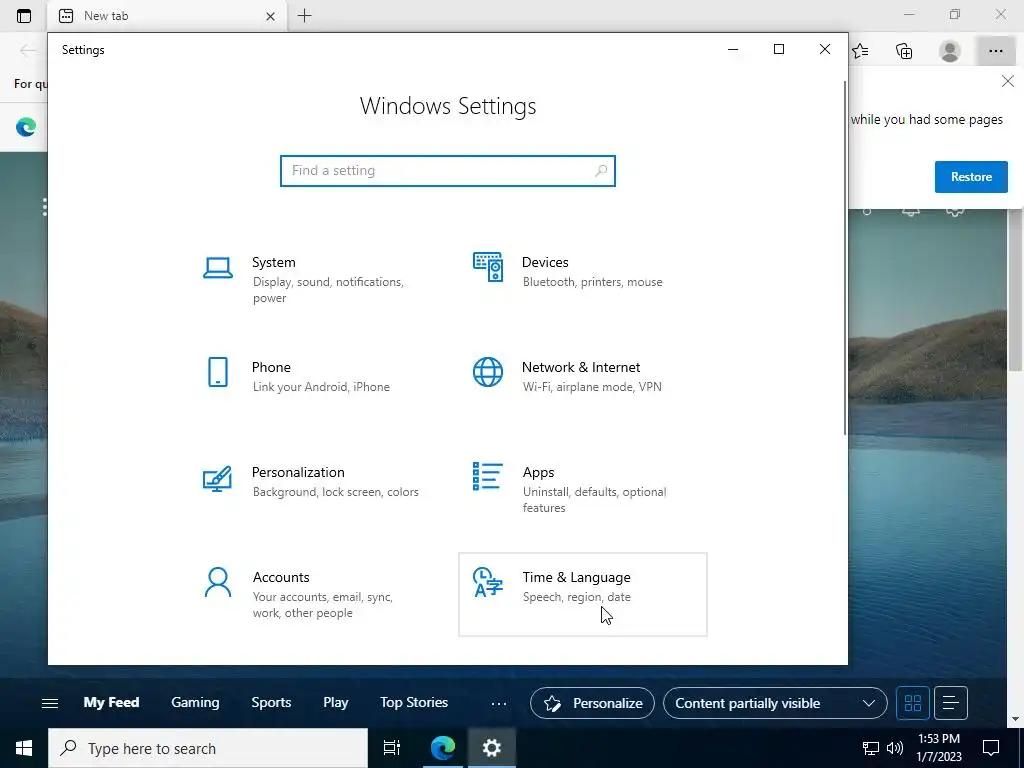Open the System settings laptop icon
Viewport: 1024px width, 768px height.
tap(217, 268)
